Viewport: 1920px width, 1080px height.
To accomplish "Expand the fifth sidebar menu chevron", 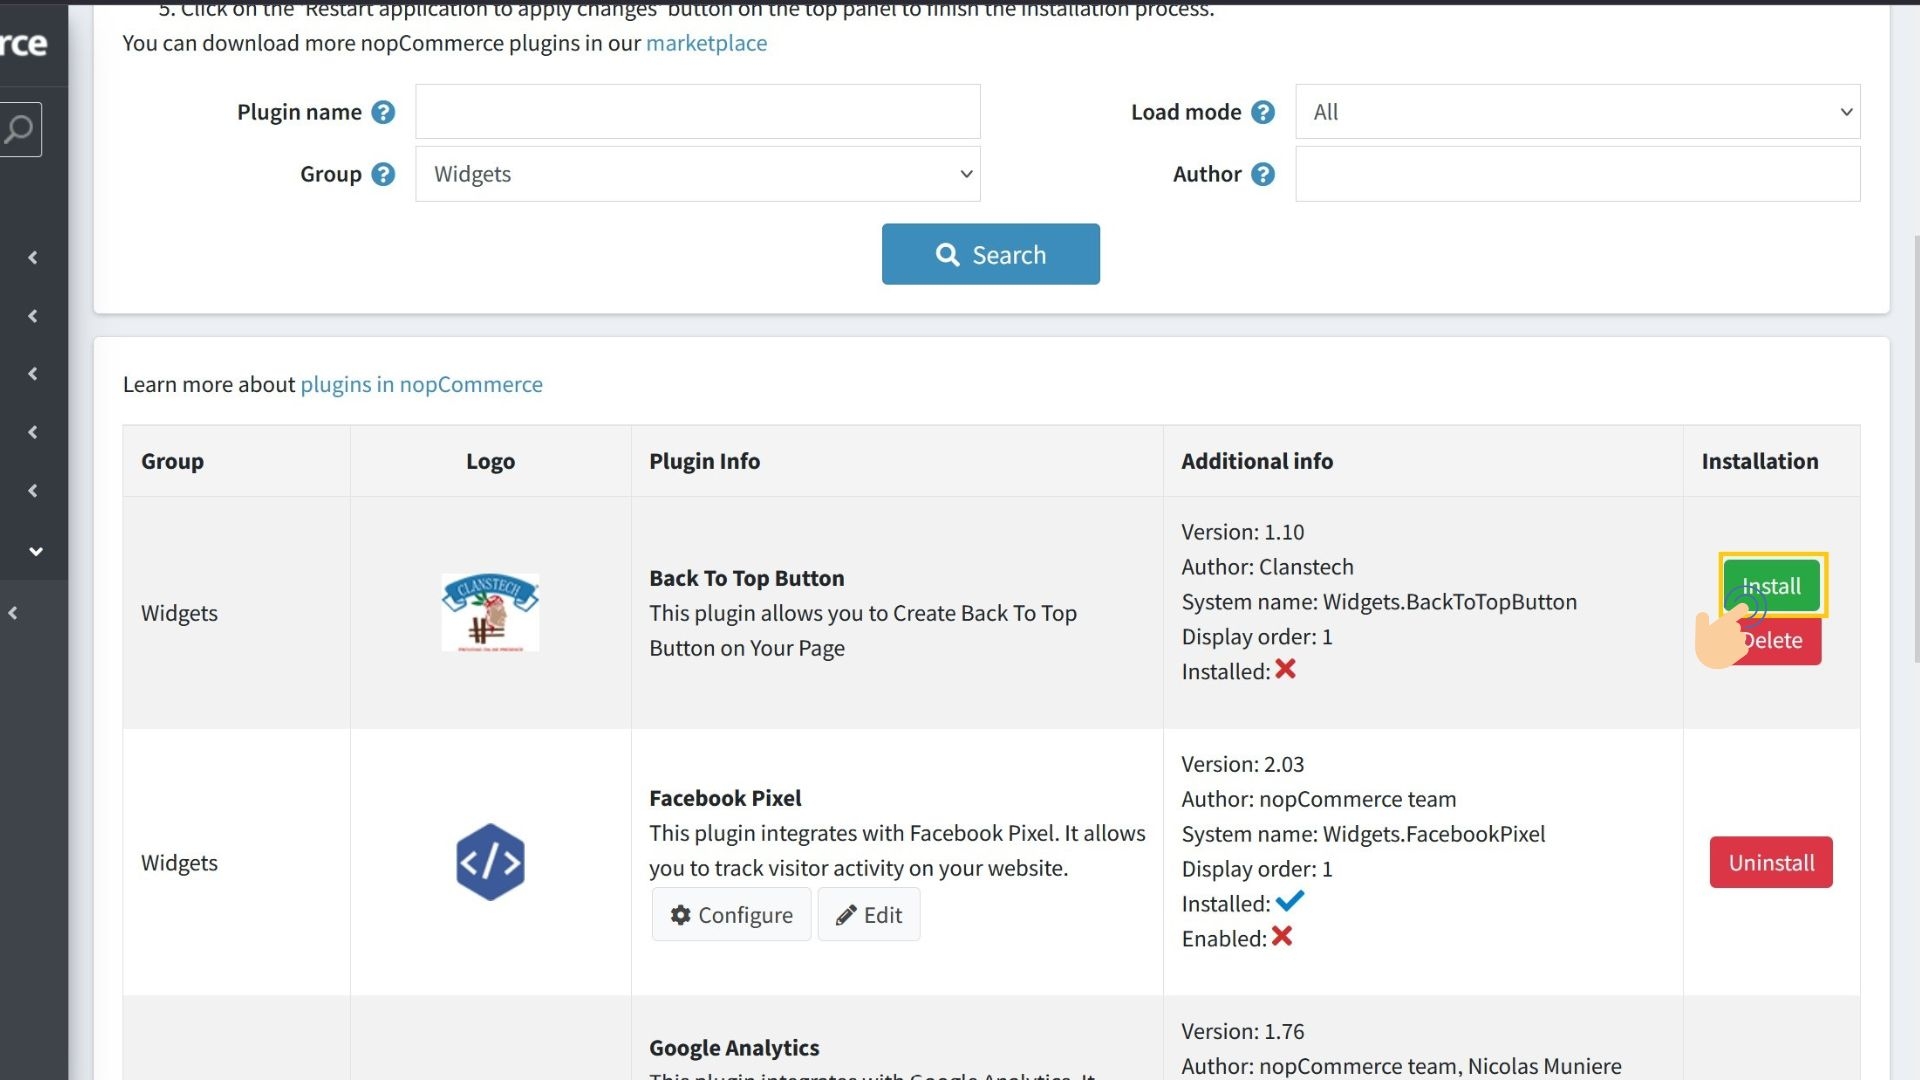I will (x=33, y=491).
